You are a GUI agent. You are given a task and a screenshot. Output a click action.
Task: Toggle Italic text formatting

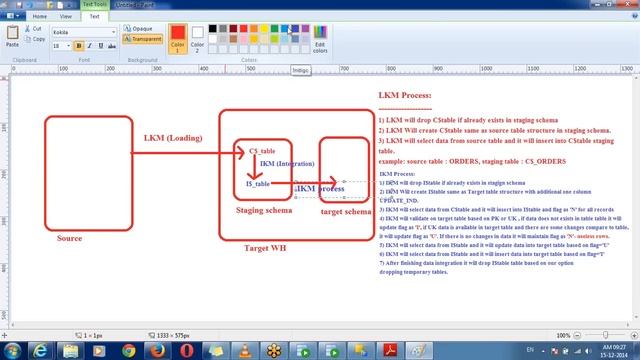click(x=90, y=46)
